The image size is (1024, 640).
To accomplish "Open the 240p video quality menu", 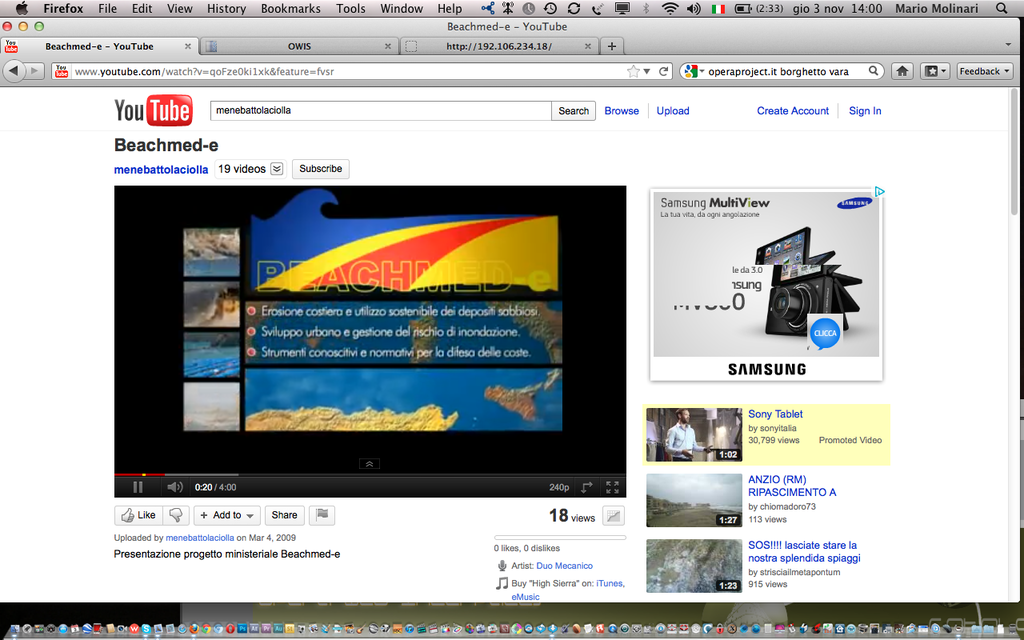I will pos(559,487).
